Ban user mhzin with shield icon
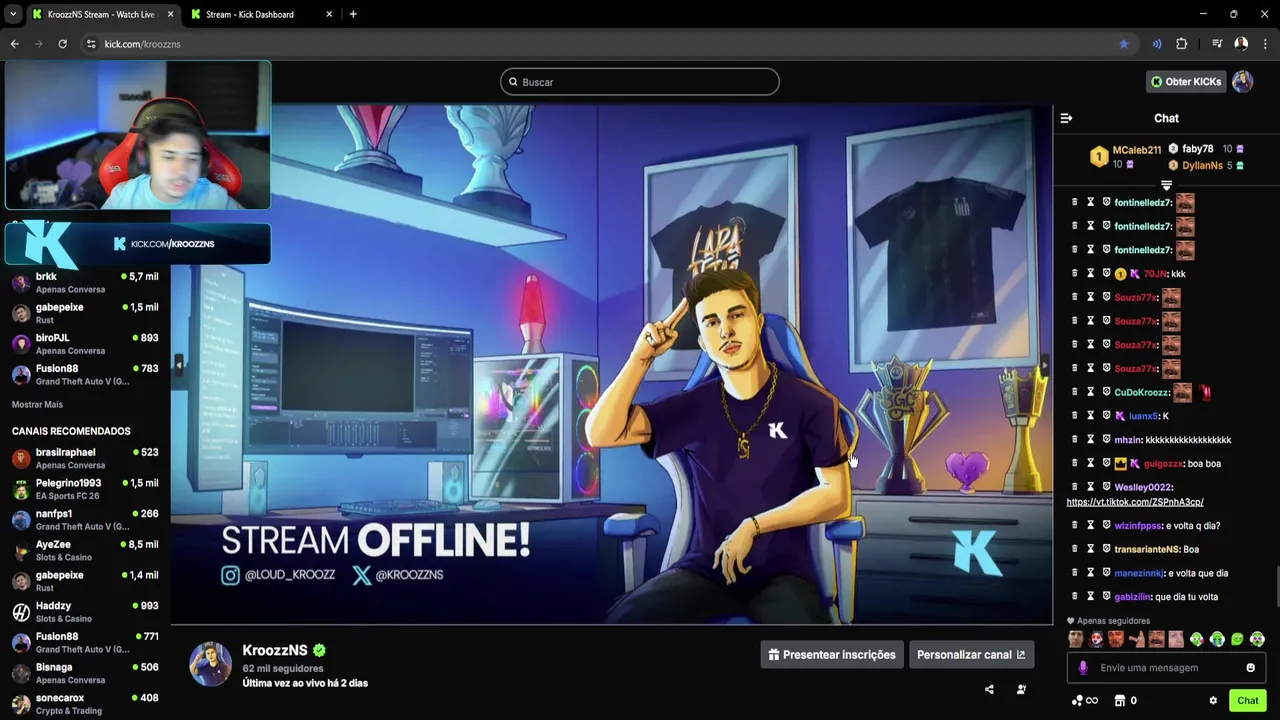This screenshot has width=1280, height=720. [1106, 439]
